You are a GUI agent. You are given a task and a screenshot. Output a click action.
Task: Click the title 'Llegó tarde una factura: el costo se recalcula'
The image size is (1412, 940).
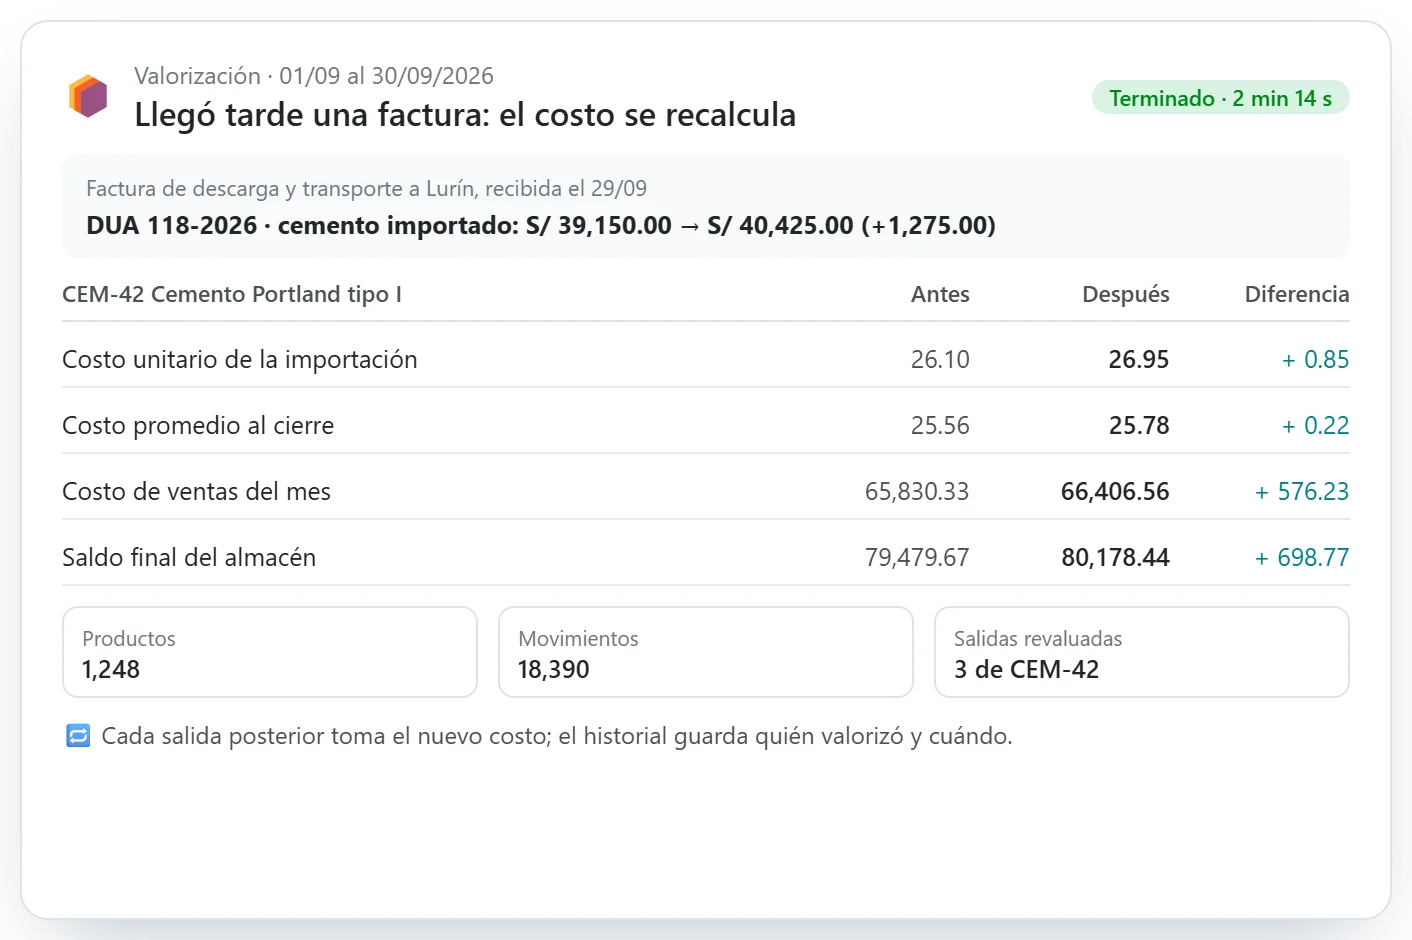click(465, 115)
